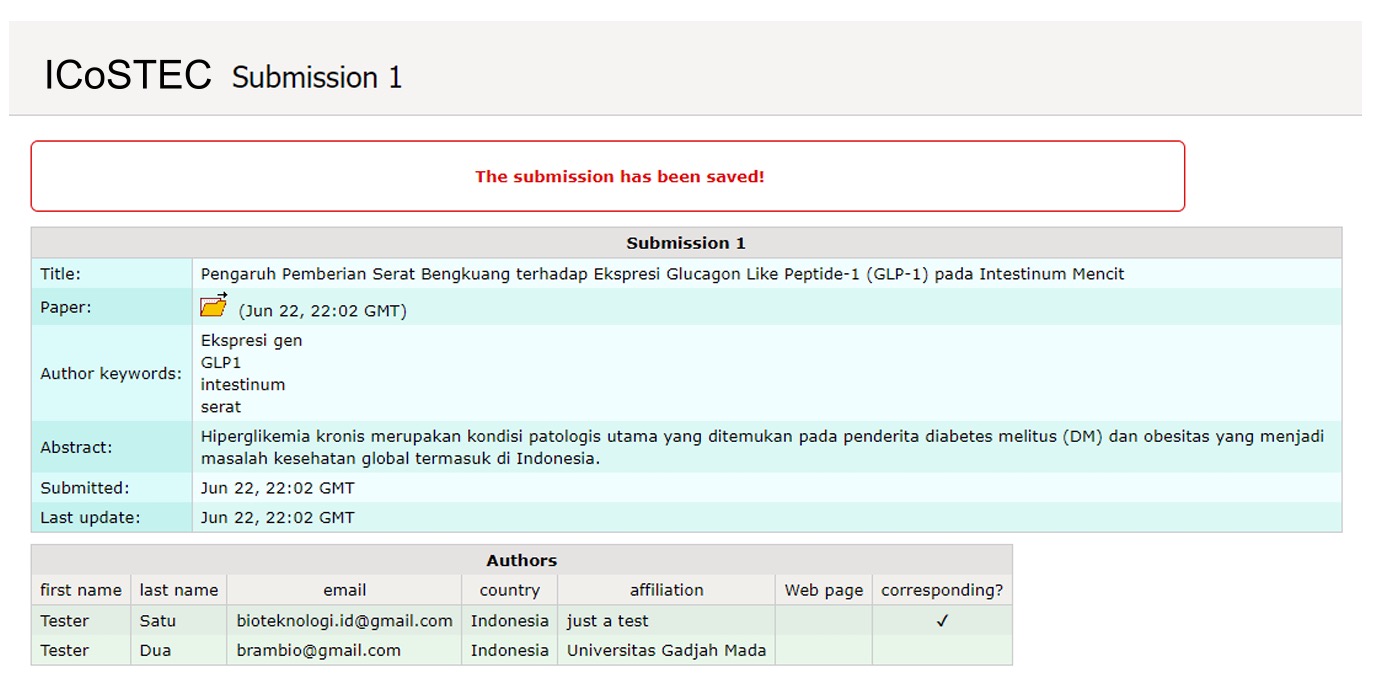
Task: Click the affiliation Universitas Gadjah Mada
Action: 666,650
